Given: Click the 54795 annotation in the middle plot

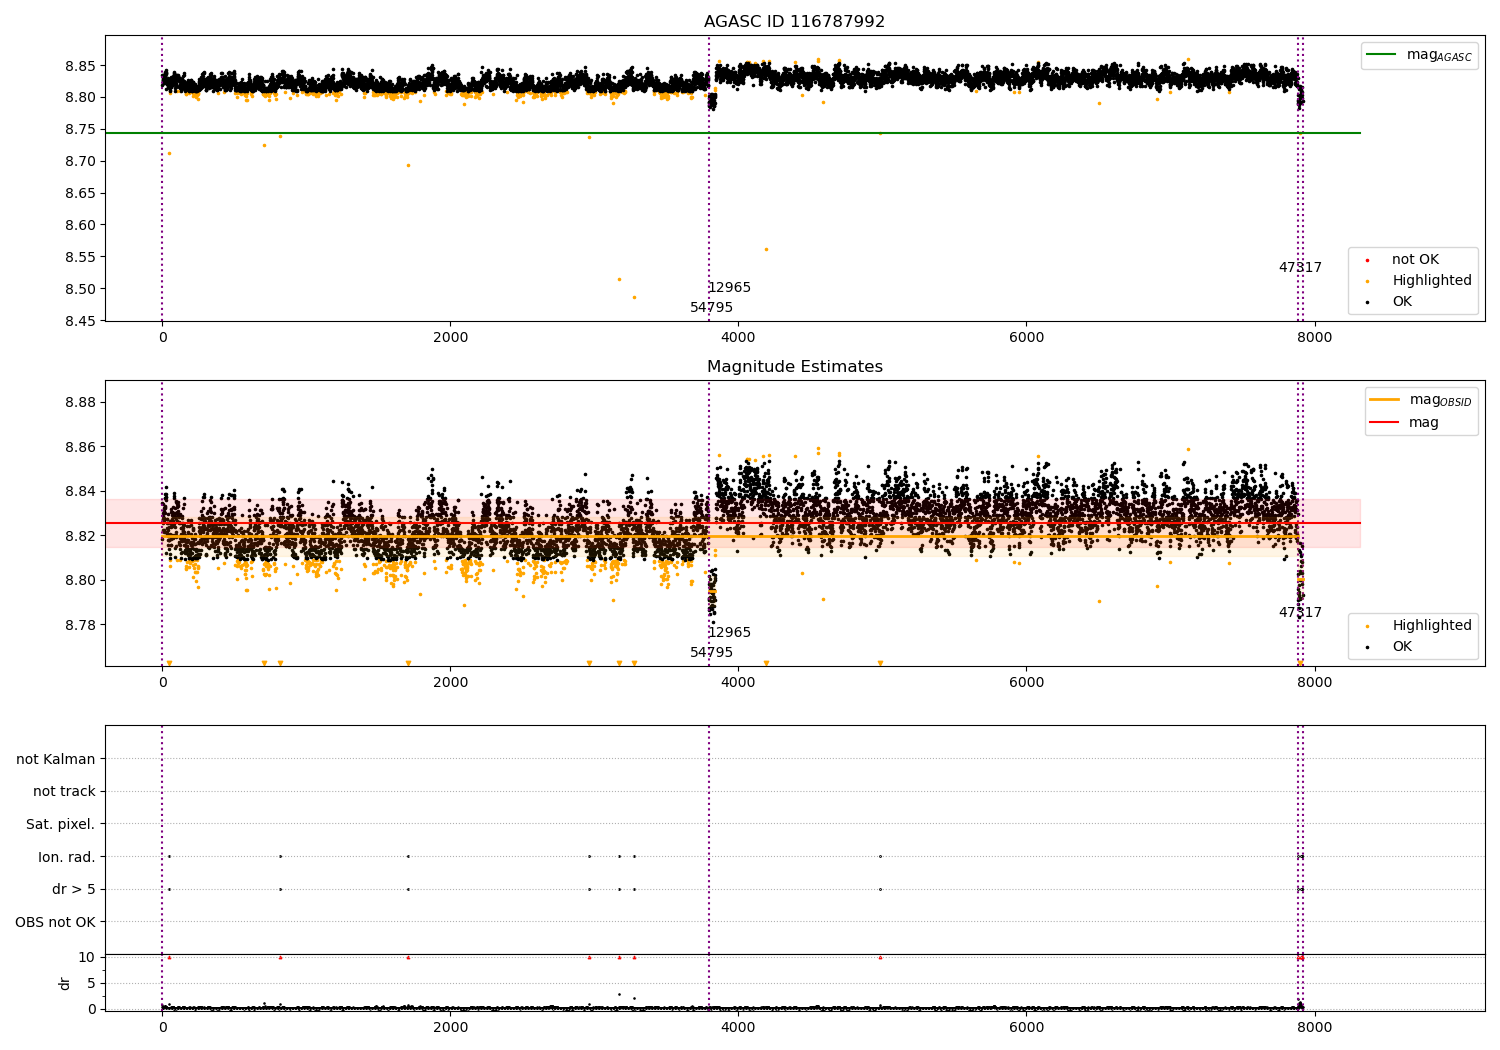Looking at the screenshot, I should (x=711, y=652).
